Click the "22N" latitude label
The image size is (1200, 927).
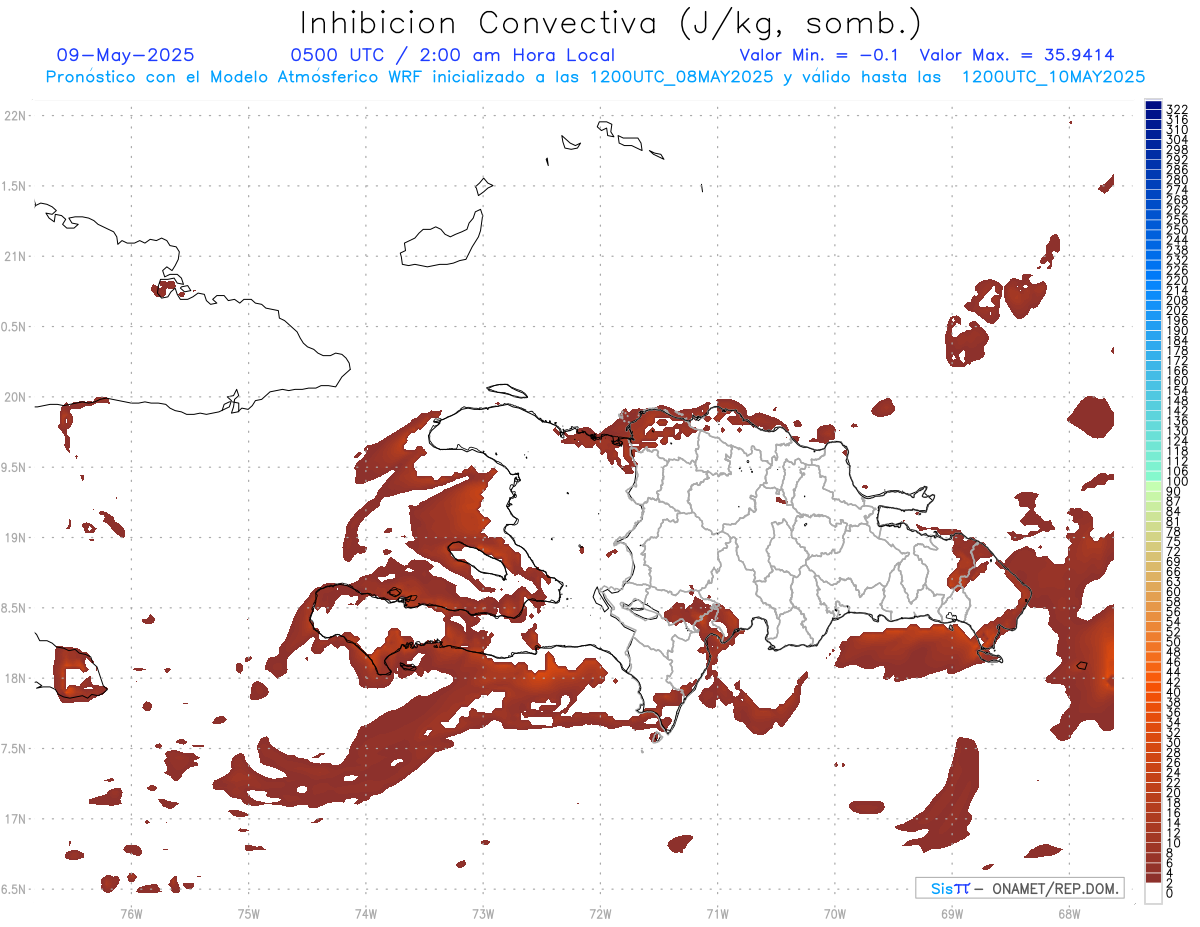[14, 116]
